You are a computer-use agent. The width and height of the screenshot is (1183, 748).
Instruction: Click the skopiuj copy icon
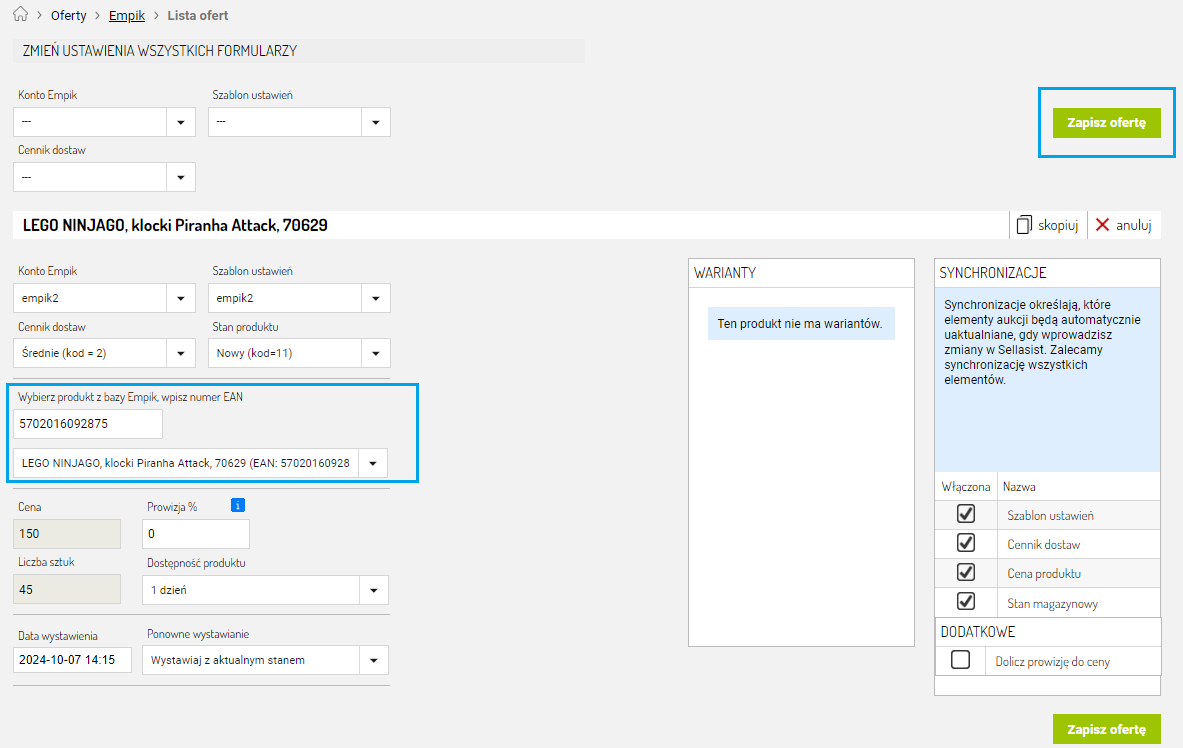(1024, 225)
